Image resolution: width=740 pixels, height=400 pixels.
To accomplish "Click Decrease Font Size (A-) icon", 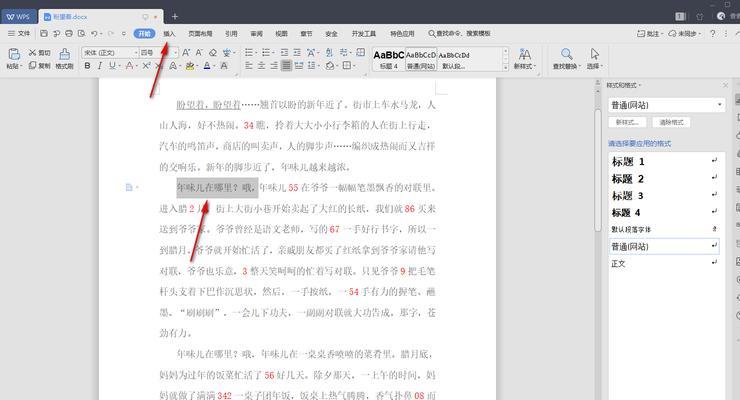I will [199, 52].
